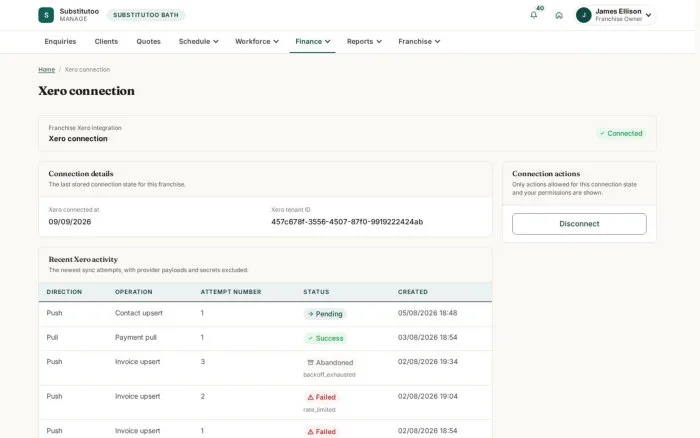Screen dimensions: 700x438
Task: Click the Disconnect button
Action: click(x=579, y=224)
